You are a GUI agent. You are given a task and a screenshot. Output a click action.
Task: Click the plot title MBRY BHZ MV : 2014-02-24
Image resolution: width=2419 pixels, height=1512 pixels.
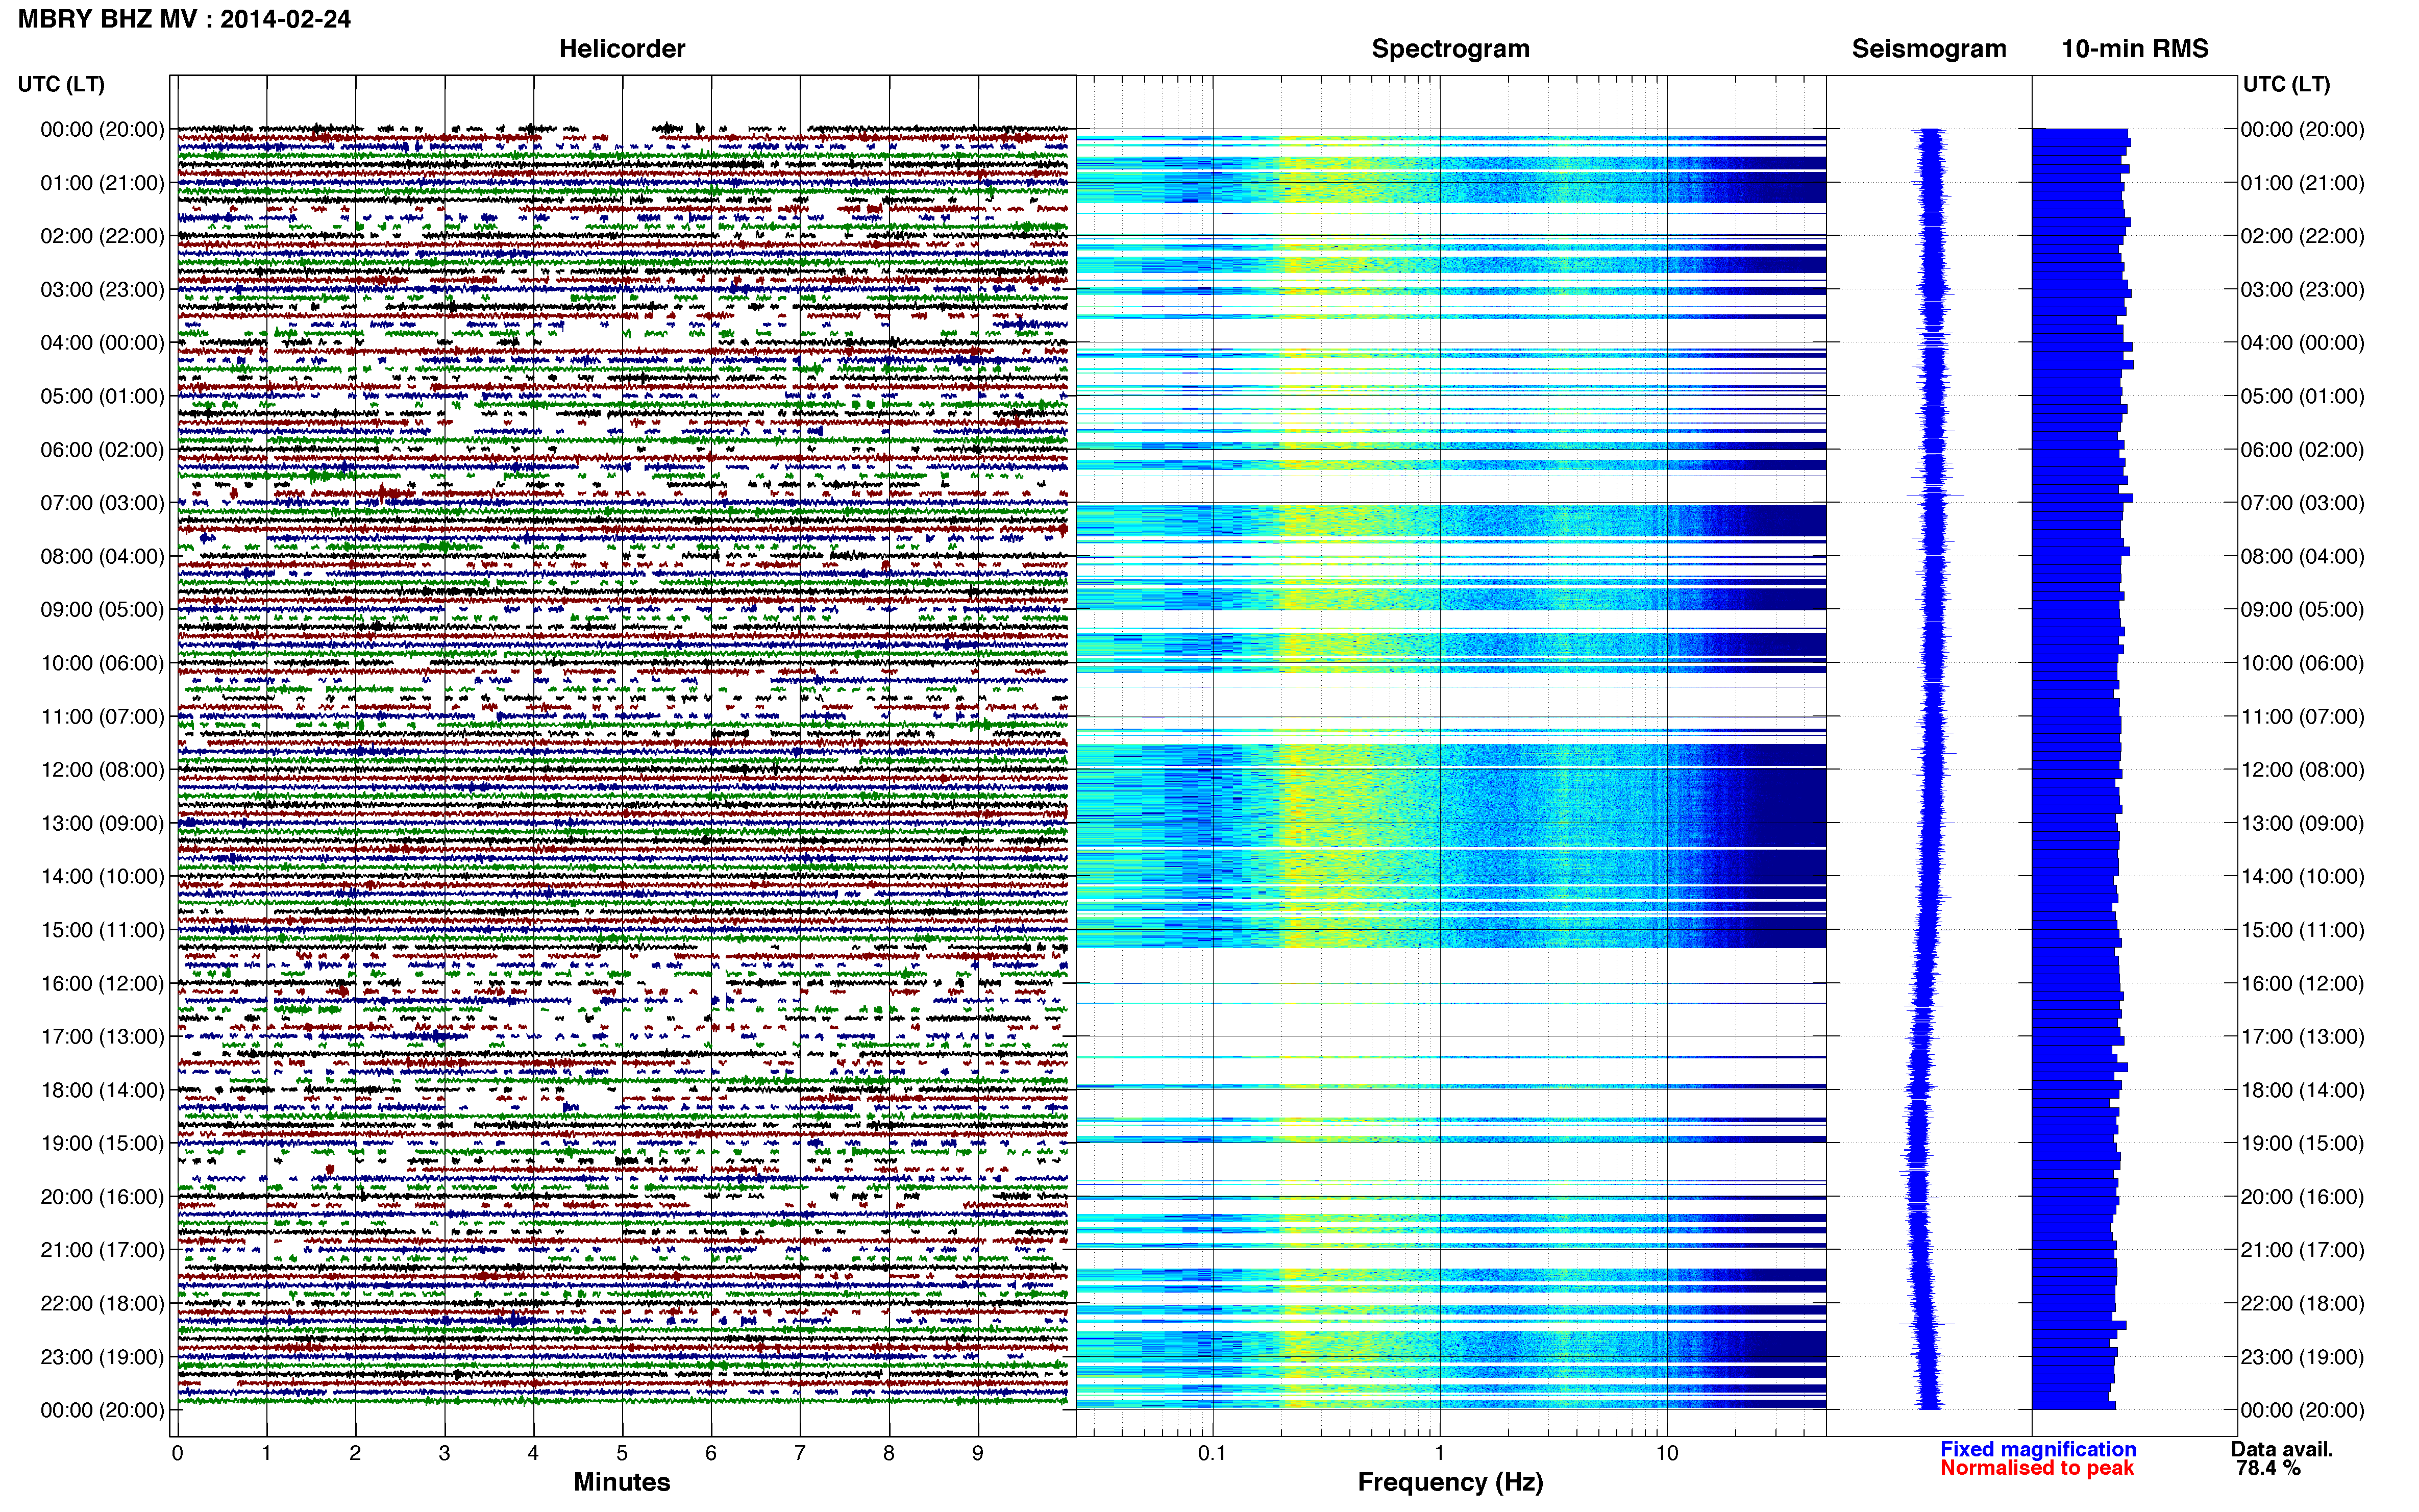184,19
